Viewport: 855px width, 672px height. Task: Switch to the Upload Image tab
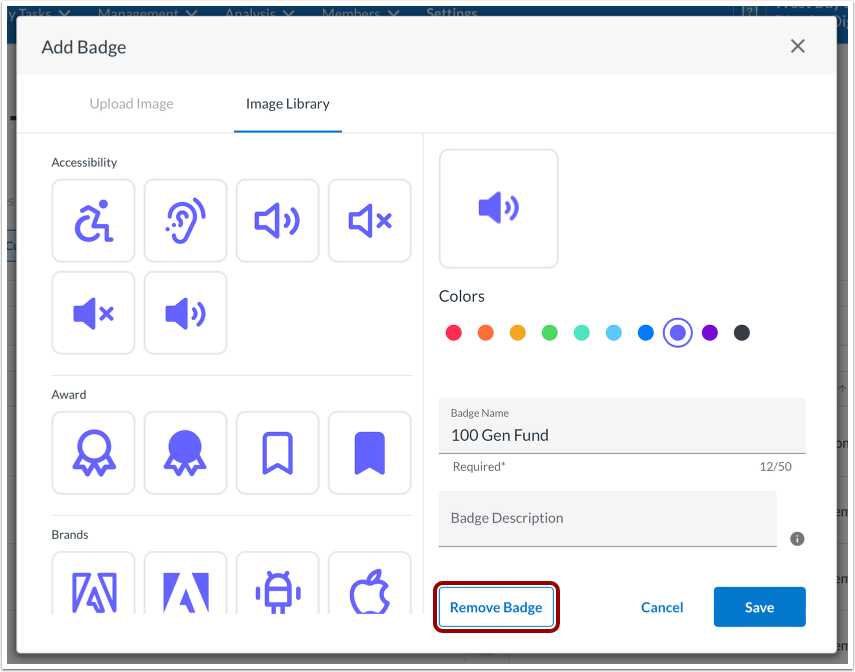point(131,104)
